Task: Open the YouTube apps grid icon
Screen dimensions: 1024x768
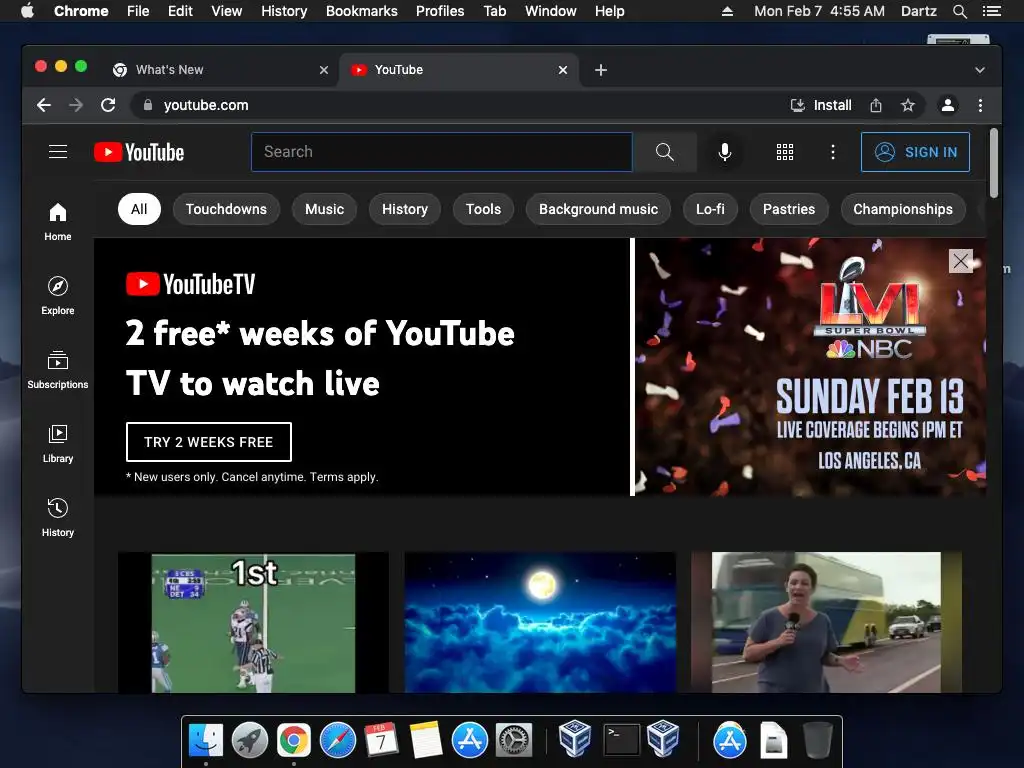Action: coord(785,152)
